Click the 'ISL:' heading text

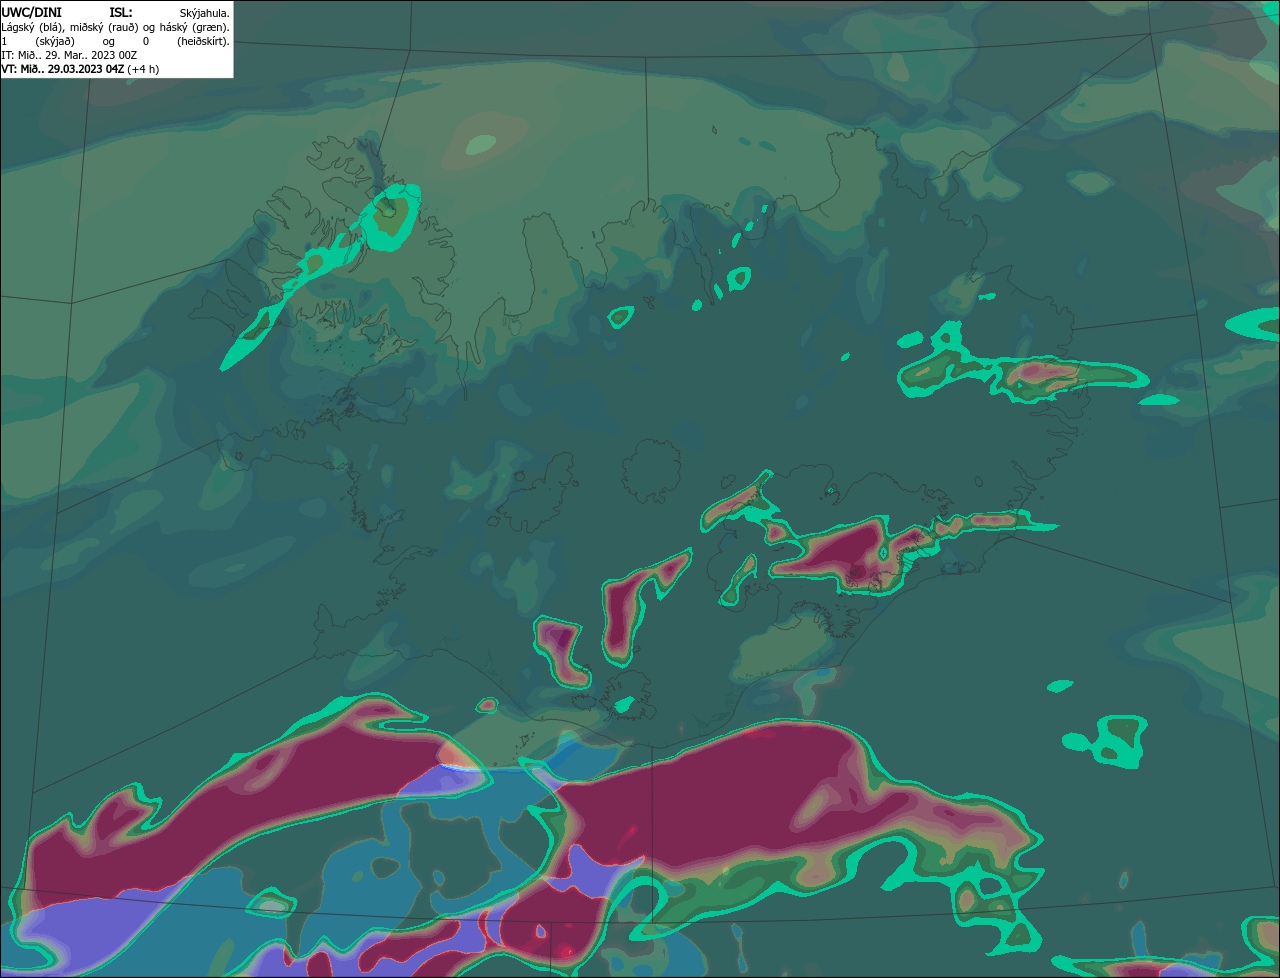(x=121, y=13)
